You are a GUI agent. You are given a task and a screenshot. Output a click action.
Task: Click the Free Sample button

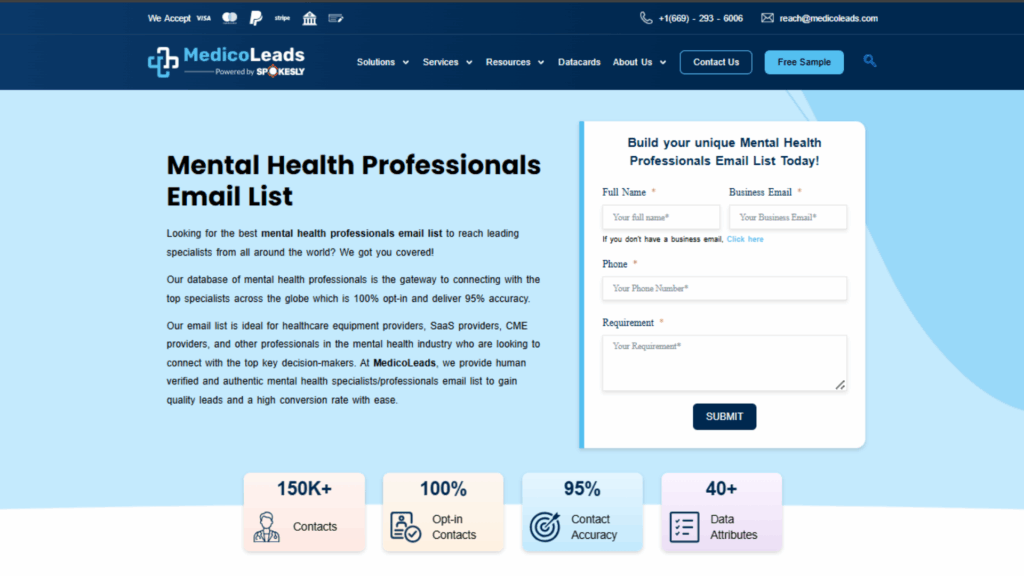(x=803, y=61)
